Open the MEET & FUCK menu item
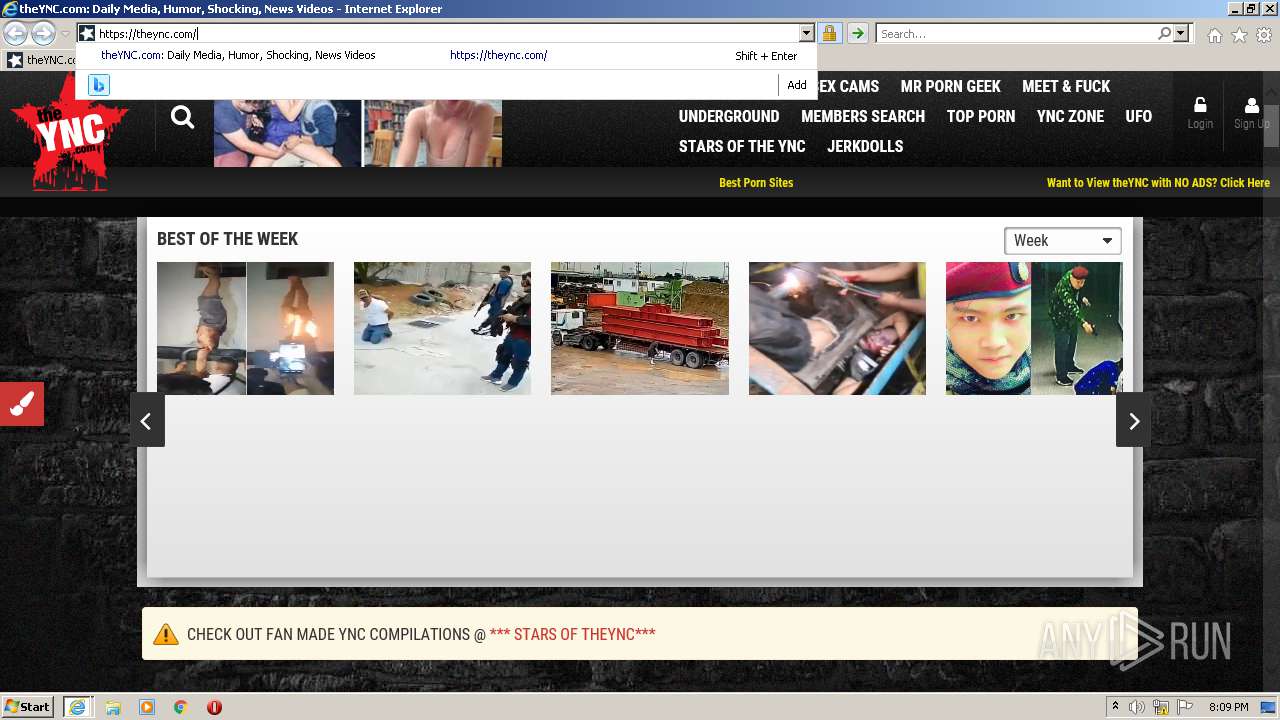Image resolution: width=1280 pixels, height=720 pixels. (1066, 86)
